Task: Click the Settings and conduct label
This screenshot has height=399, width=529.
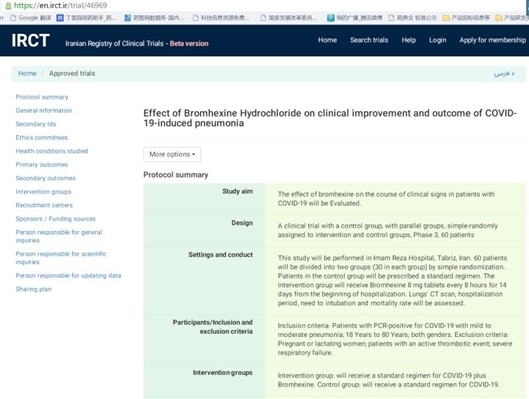Action: [x=221, y=255]
